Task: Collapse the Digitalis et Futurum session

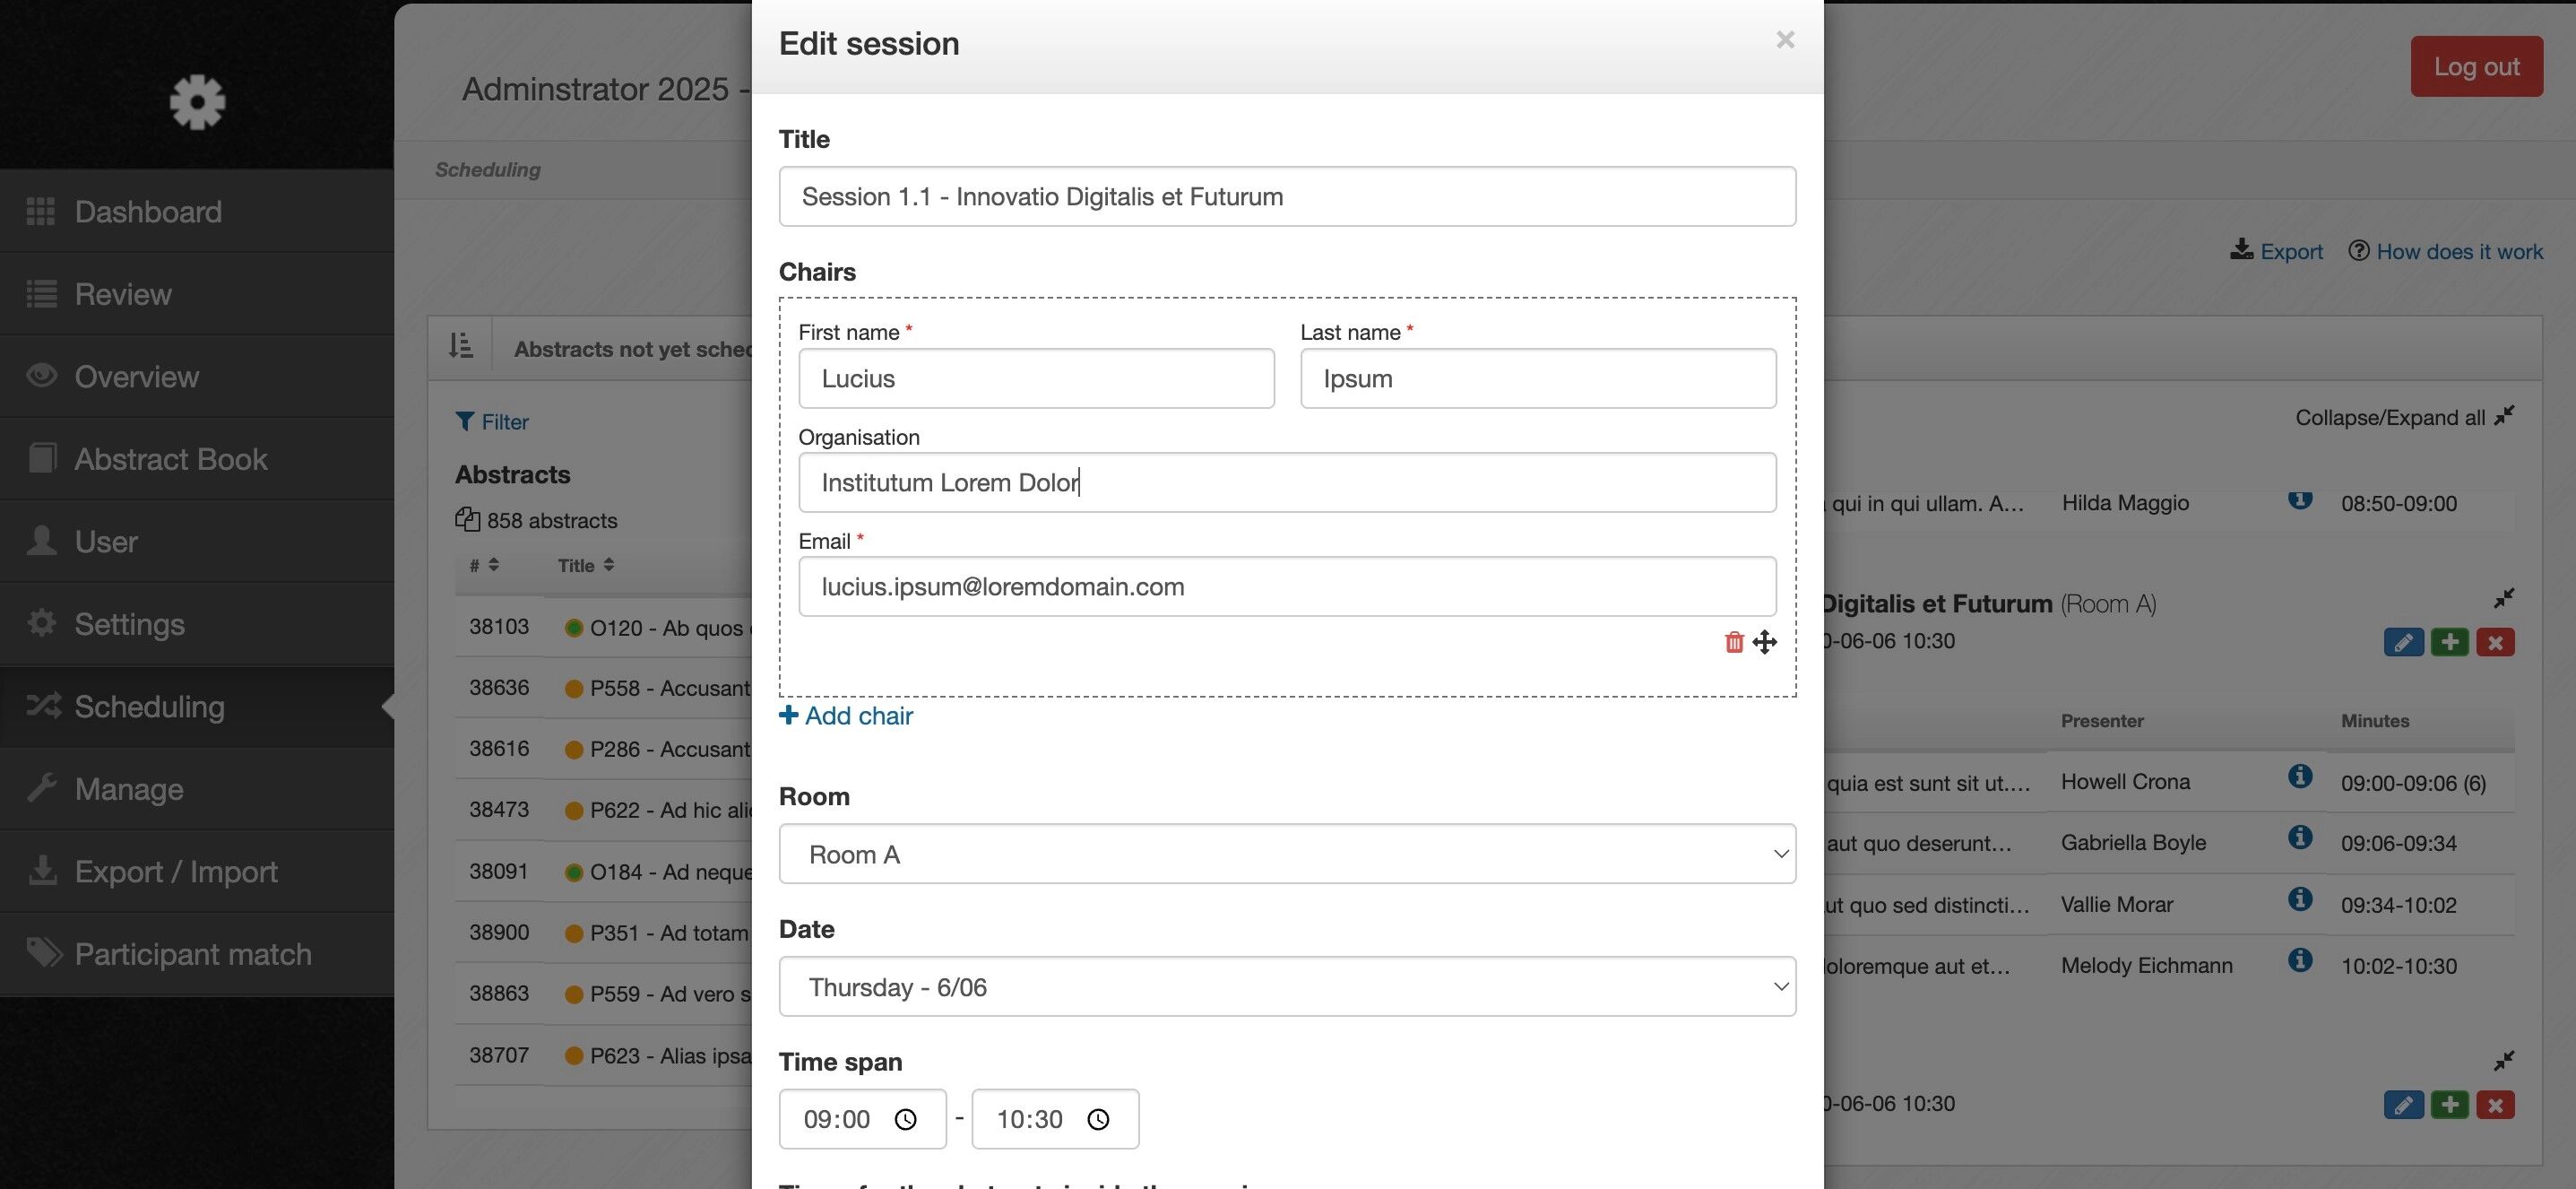Action: [2503, 598]
